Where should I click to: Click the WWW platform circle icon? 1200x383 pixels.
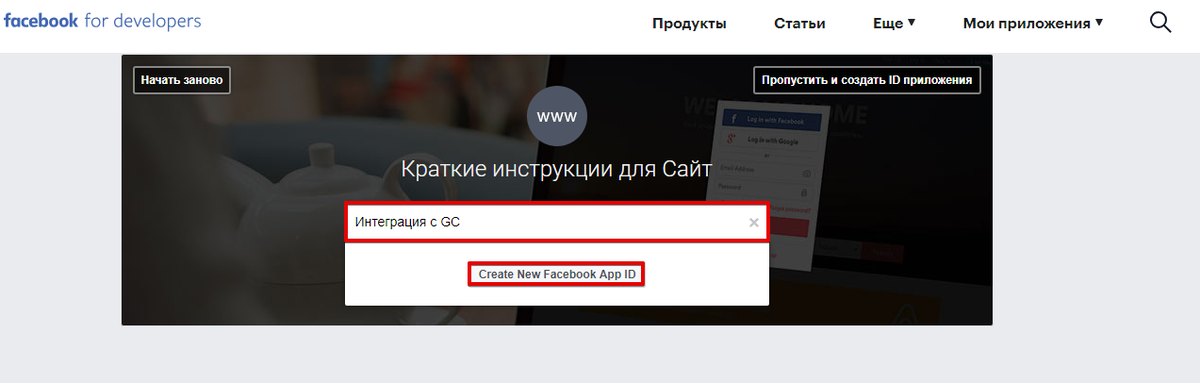(557, 116)
